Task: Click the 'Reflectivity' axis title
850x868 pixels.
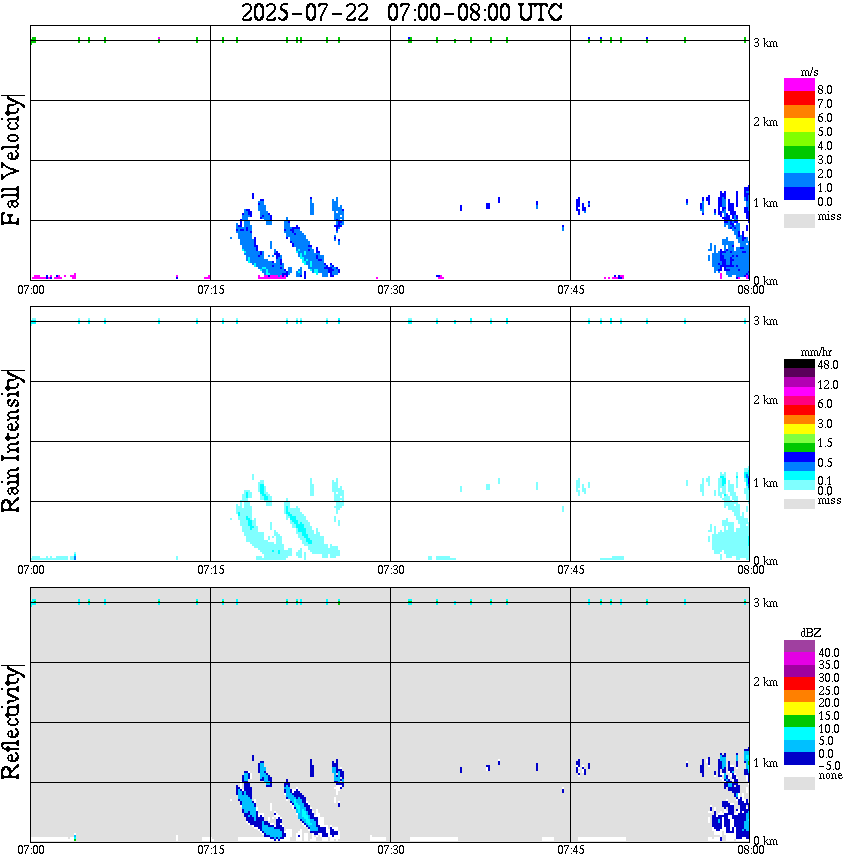Action: [x=12, y=722]
